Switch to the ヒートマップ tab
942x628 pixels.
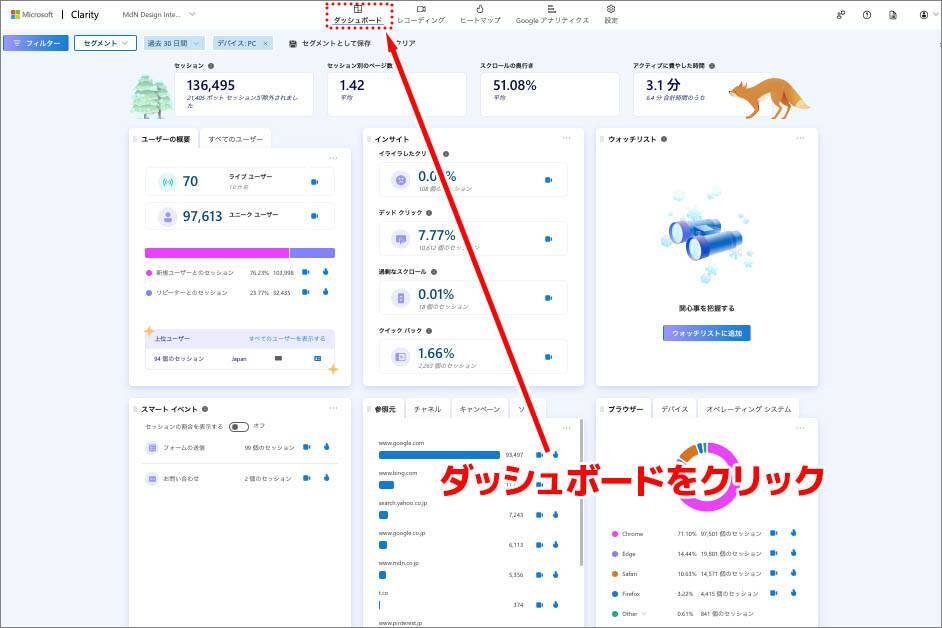480,14
